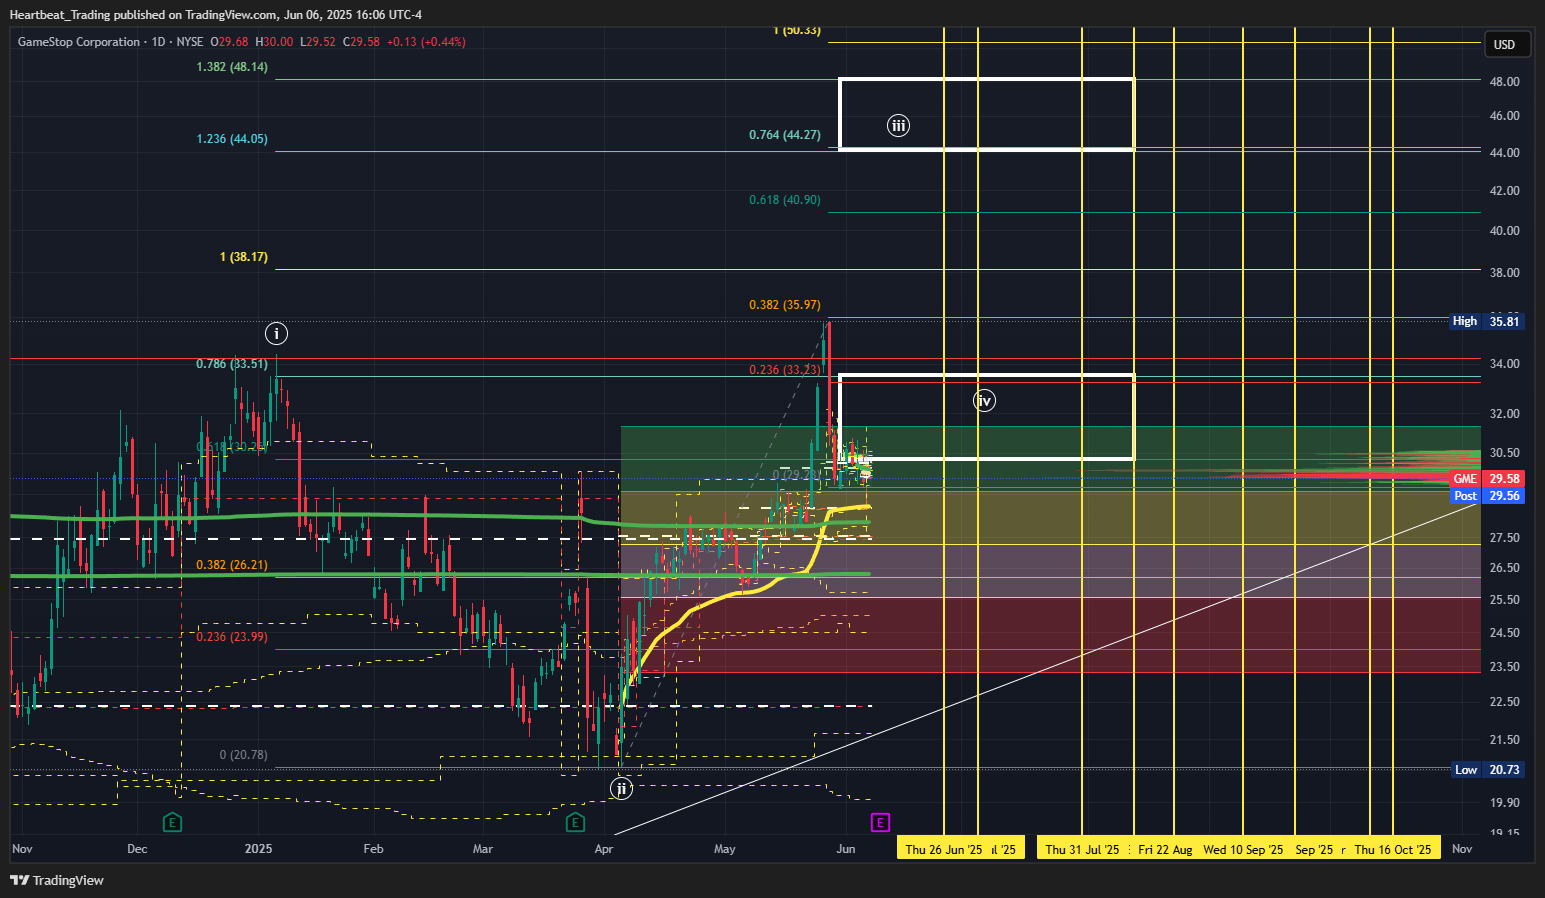Click the 48.00 price axis label
1545x898 pixels.
pyautogui.click(x=1504, y=82)
